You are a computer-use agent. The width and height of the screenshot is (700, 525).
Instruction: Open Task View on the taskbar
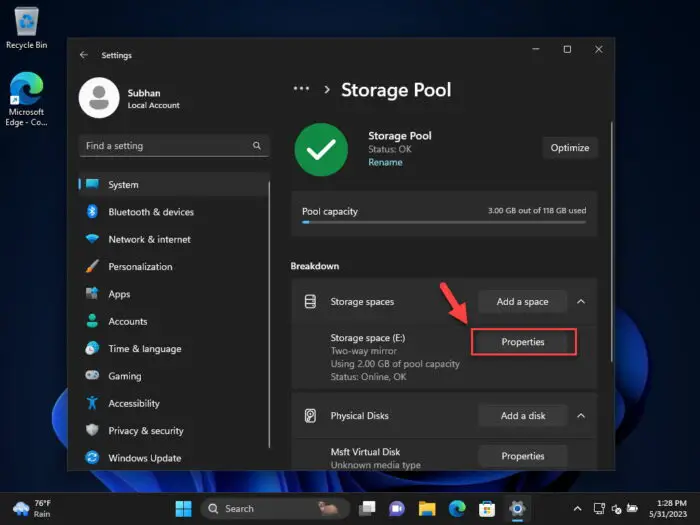(x=367, y=508)
